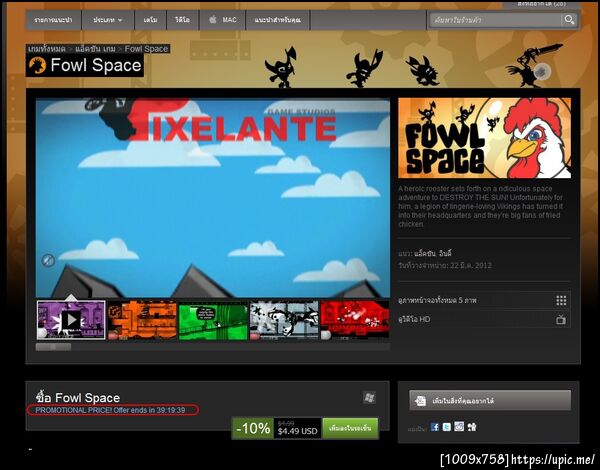Screen dimensions: 600x470
Task: Click the TV icon for HD video
Action: click(x=561, y=320)
